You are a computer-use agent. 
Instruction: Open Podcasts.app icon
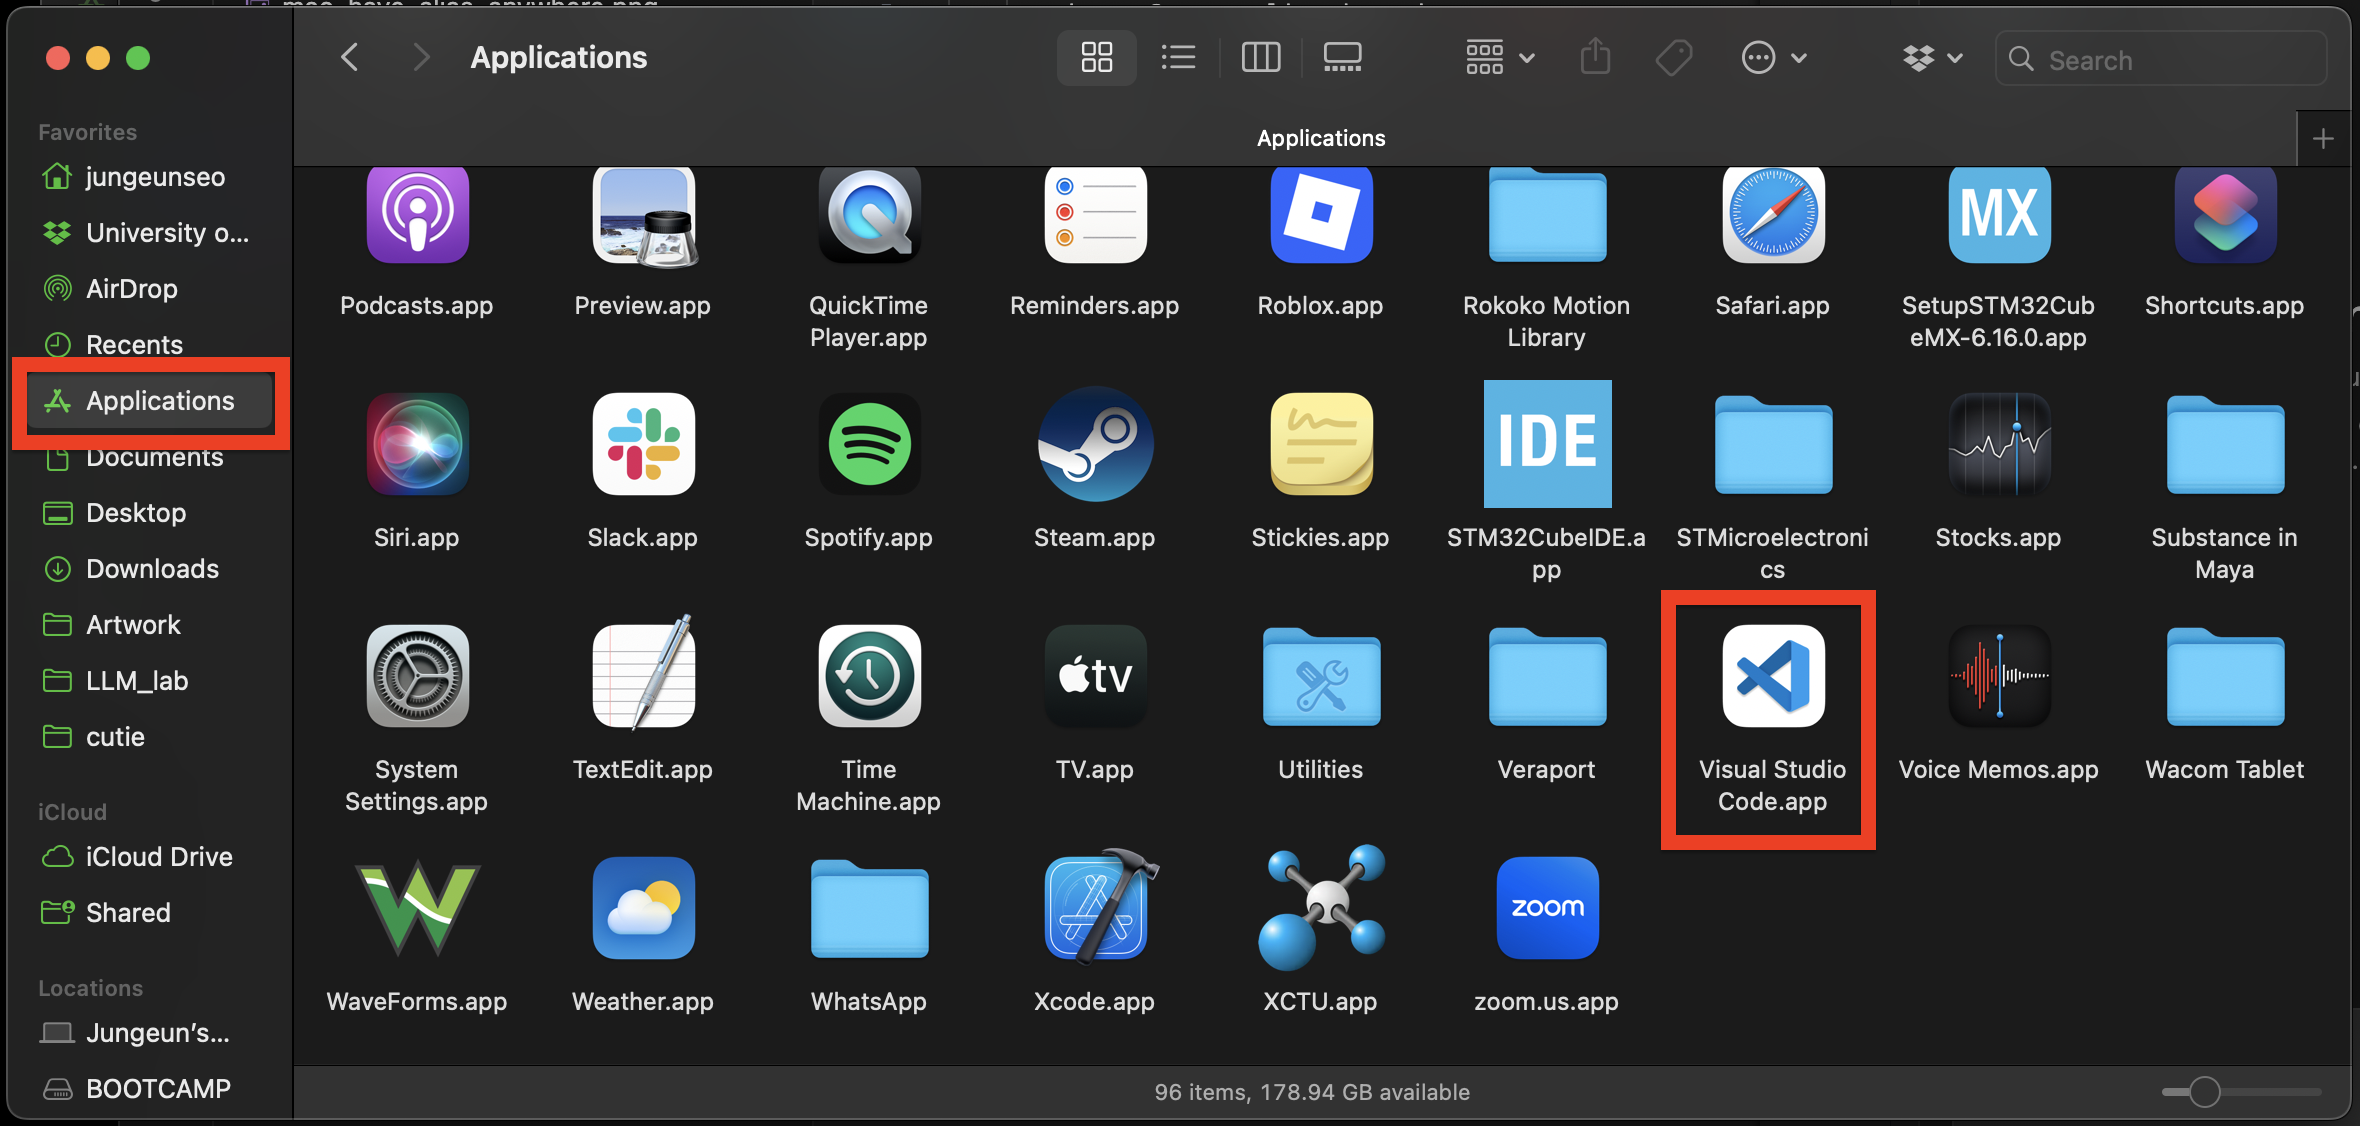(417, 214)
